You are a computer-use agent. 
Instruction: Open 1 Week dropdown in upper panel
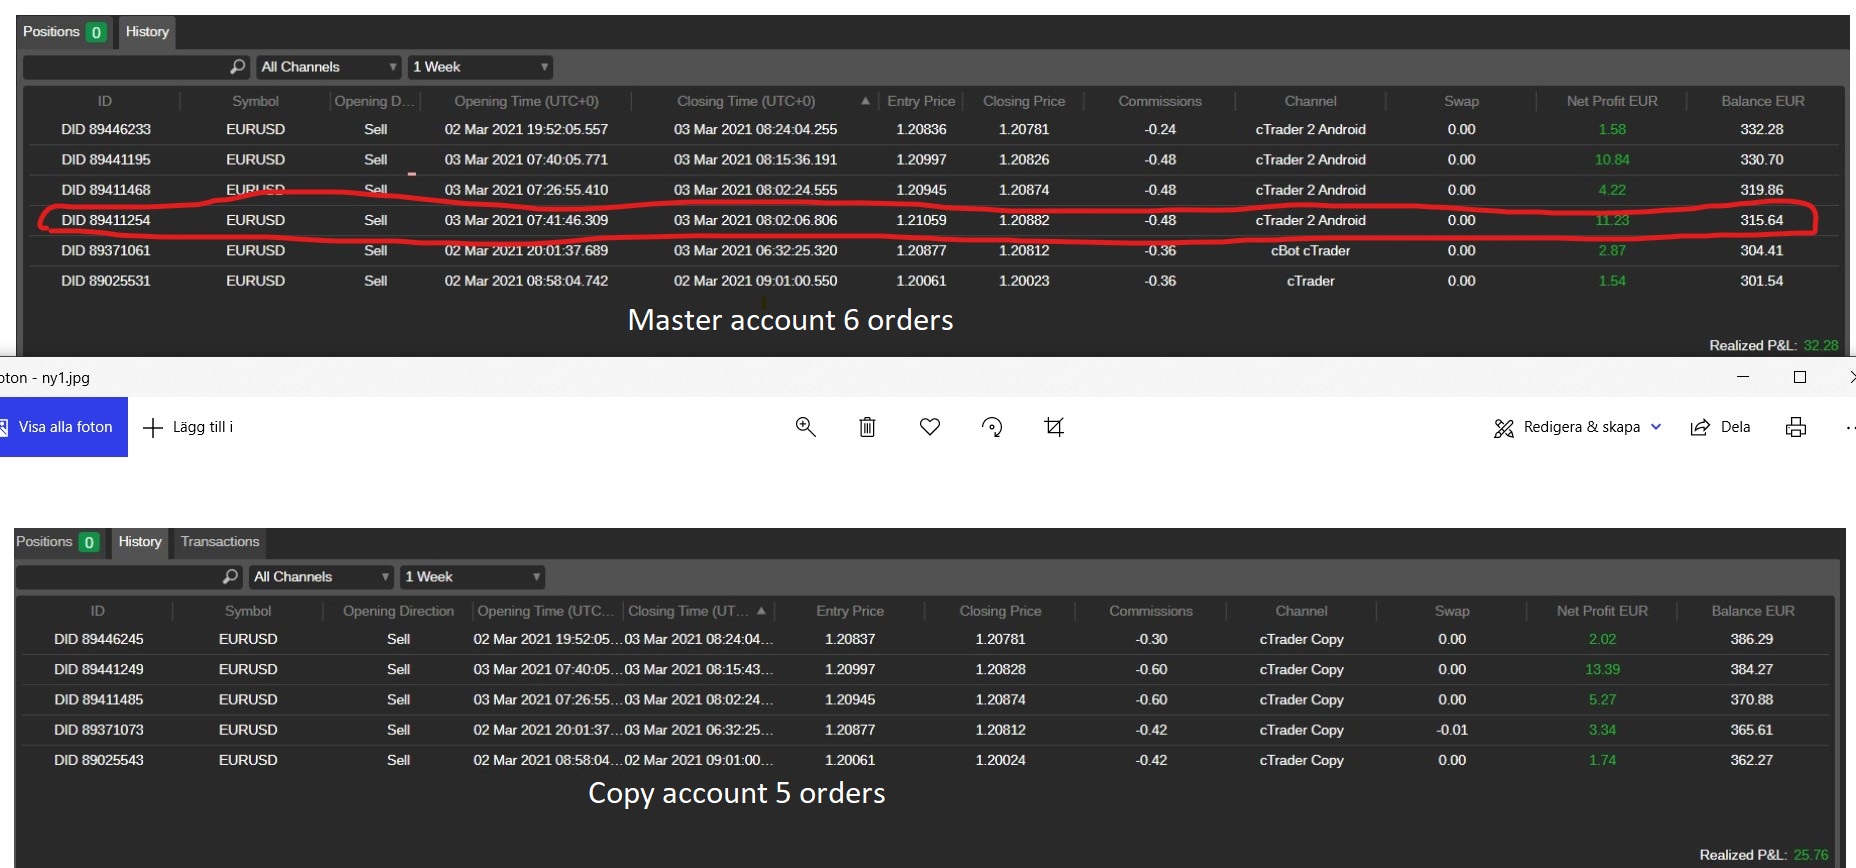pos(480,67)
